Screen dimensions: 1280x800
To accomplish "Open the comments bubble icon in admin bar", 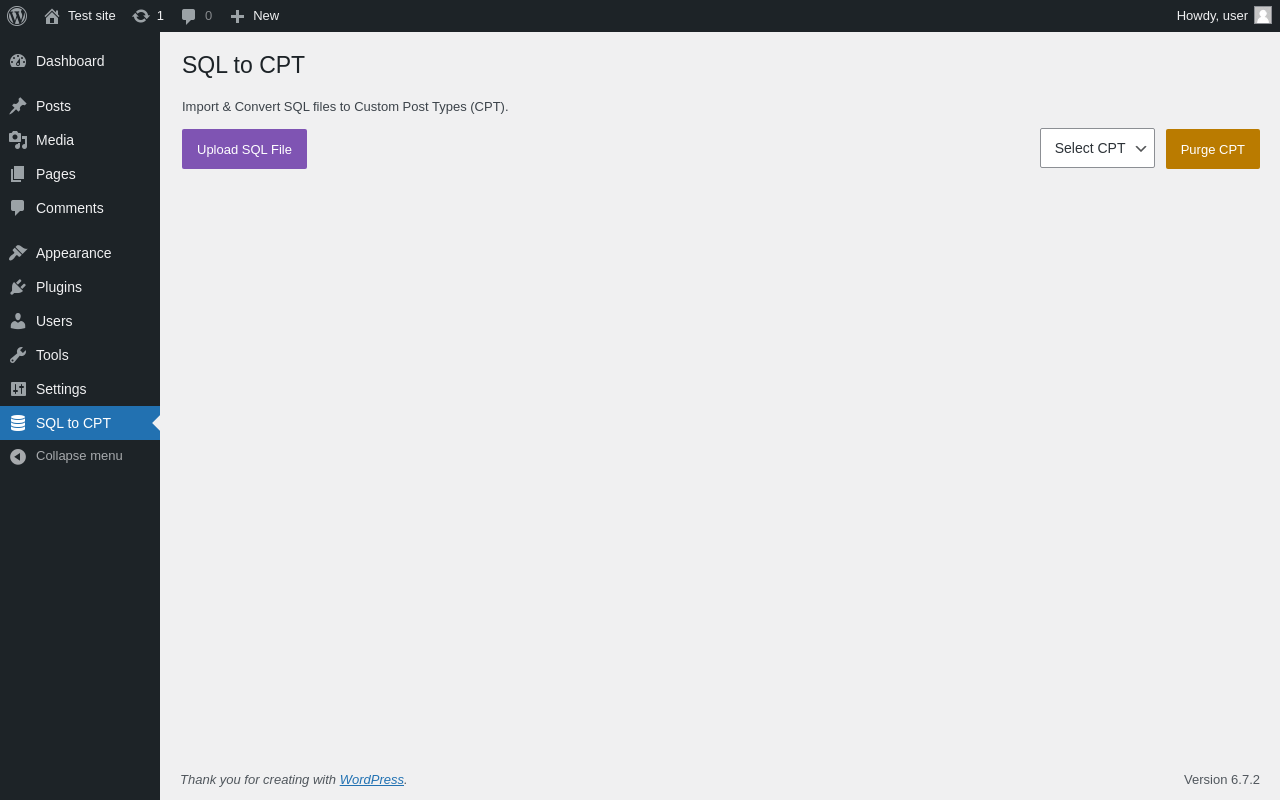I will 189,16.
